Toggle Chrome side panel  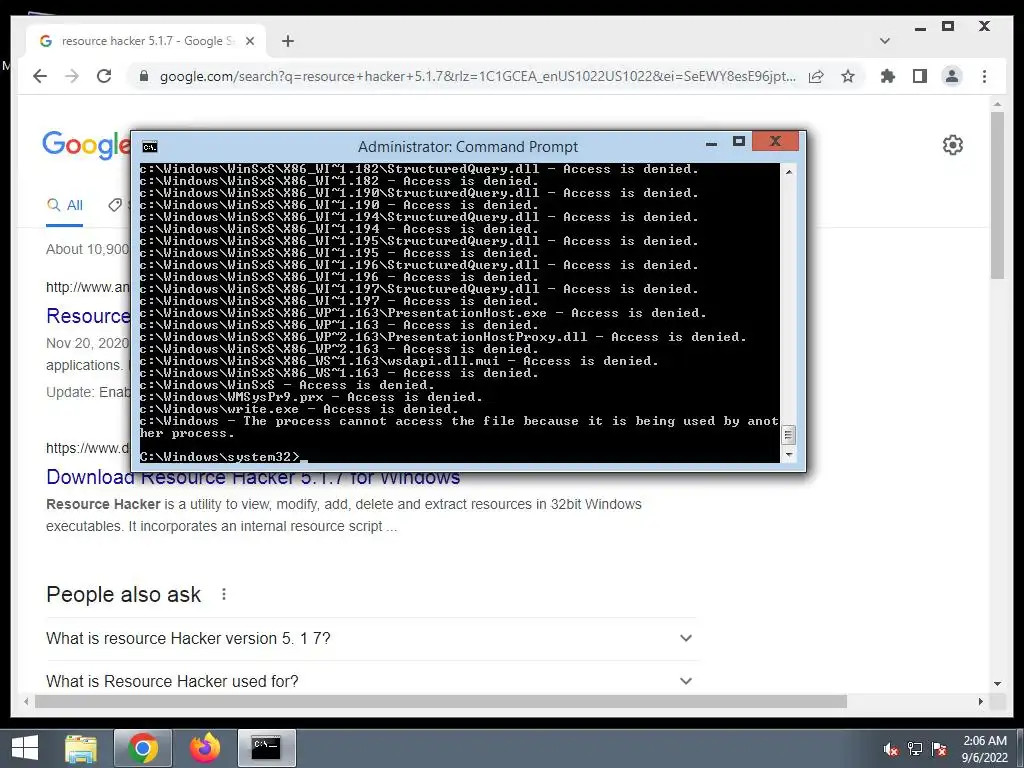coord(920,76)
